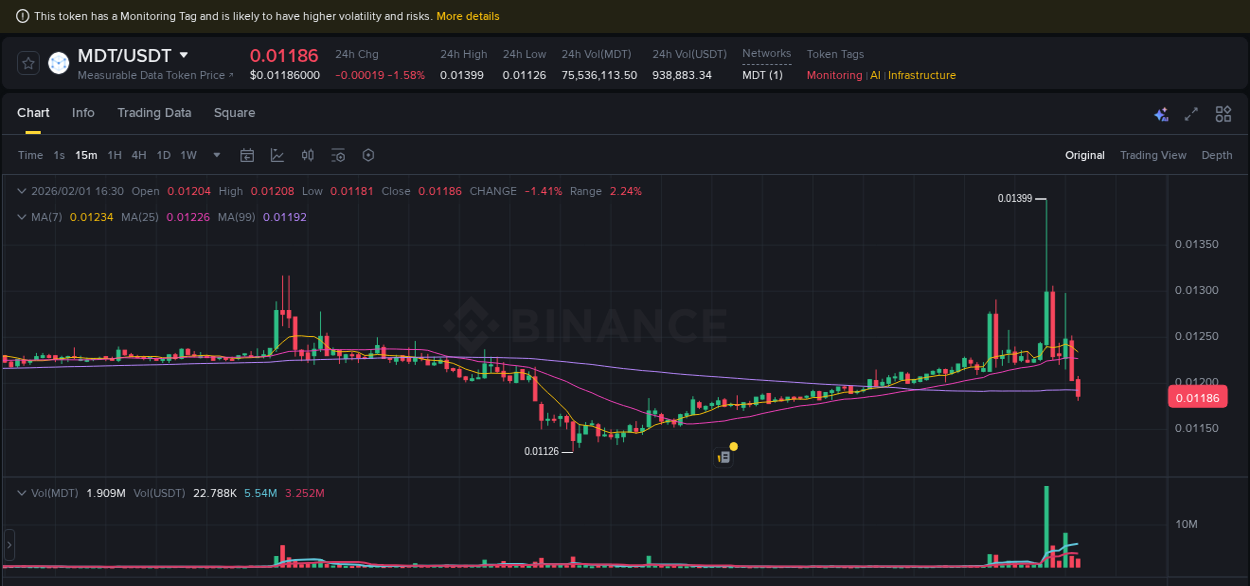1250x586 pixels.
Task: Hide the OHLC data row via its chevron
Action: click(x=21, y=190)
